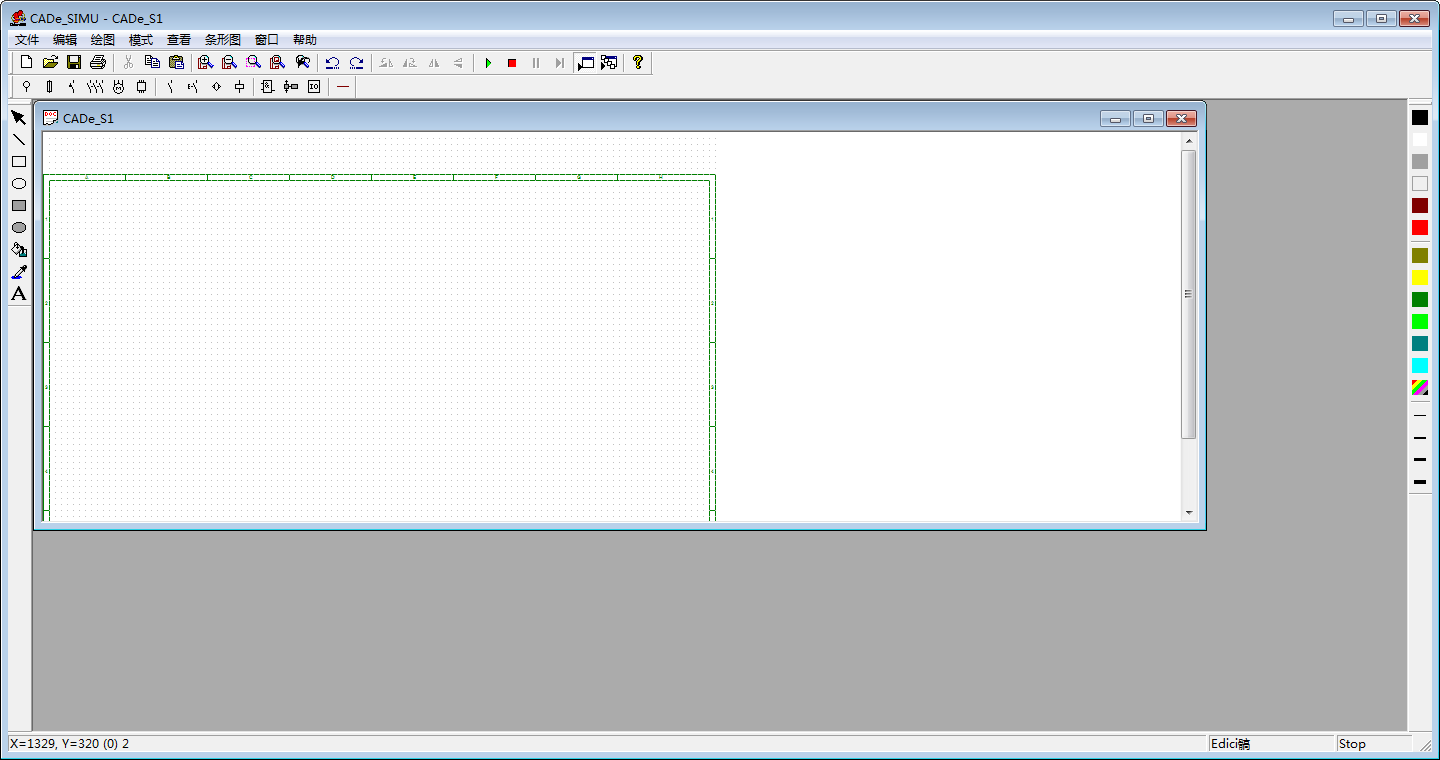The width and height of the screenshot is (1440, 760).
Task: Select the arrow pointer tool
Action: click(x=18, y=118)
